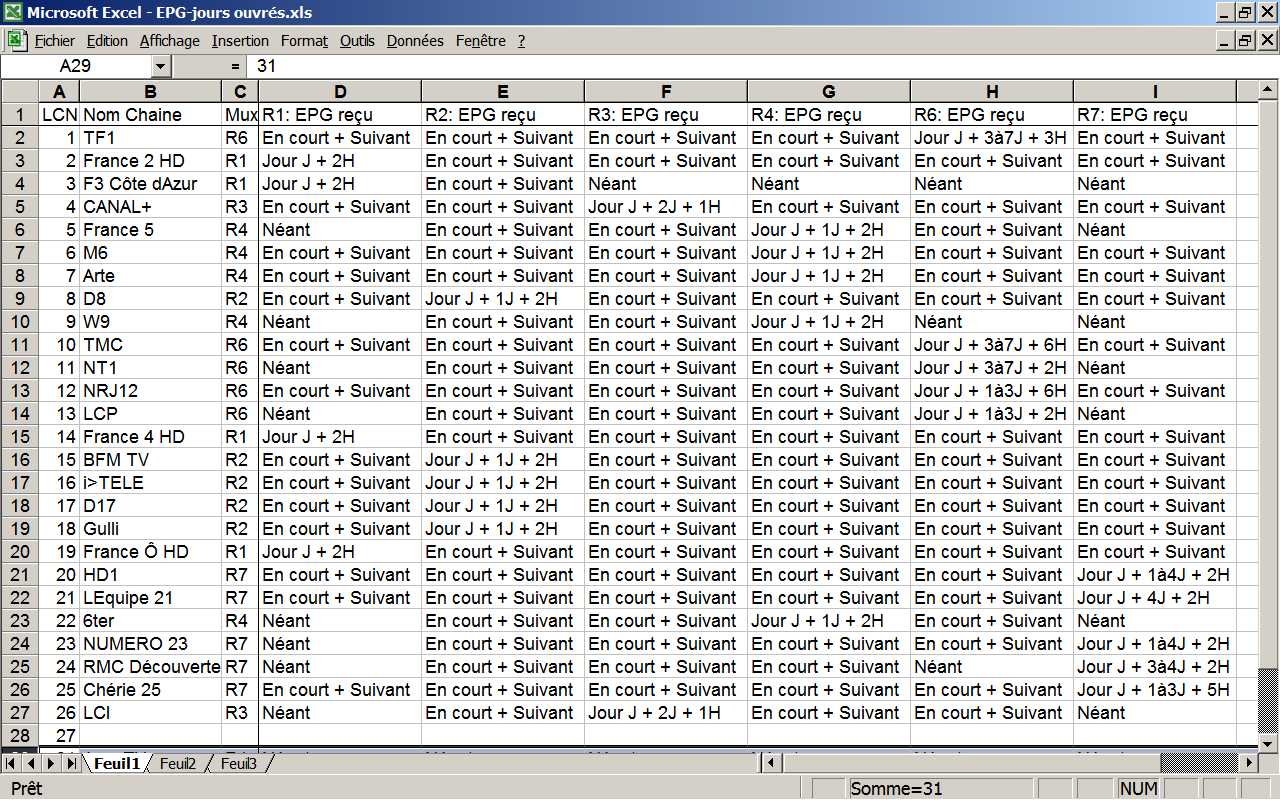Viewport: 1280px width, 800px height.
Task: Select the cell 'NRJ12'
Action: point(151,391)
